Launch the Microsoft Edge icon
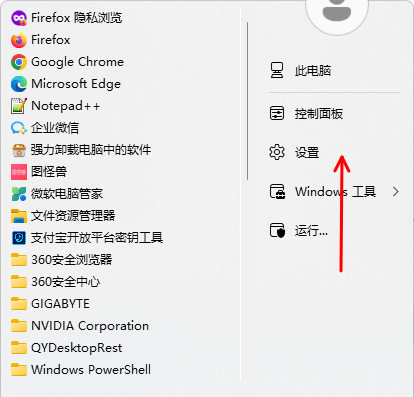 click(x=19, y=84)
